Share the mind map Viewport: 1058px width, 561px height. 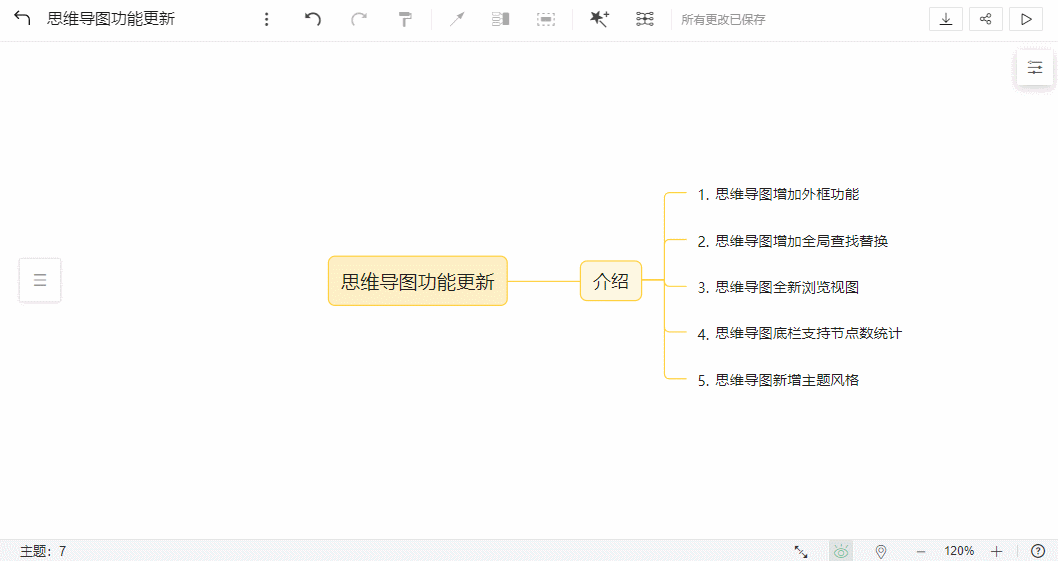click(986, 19)
